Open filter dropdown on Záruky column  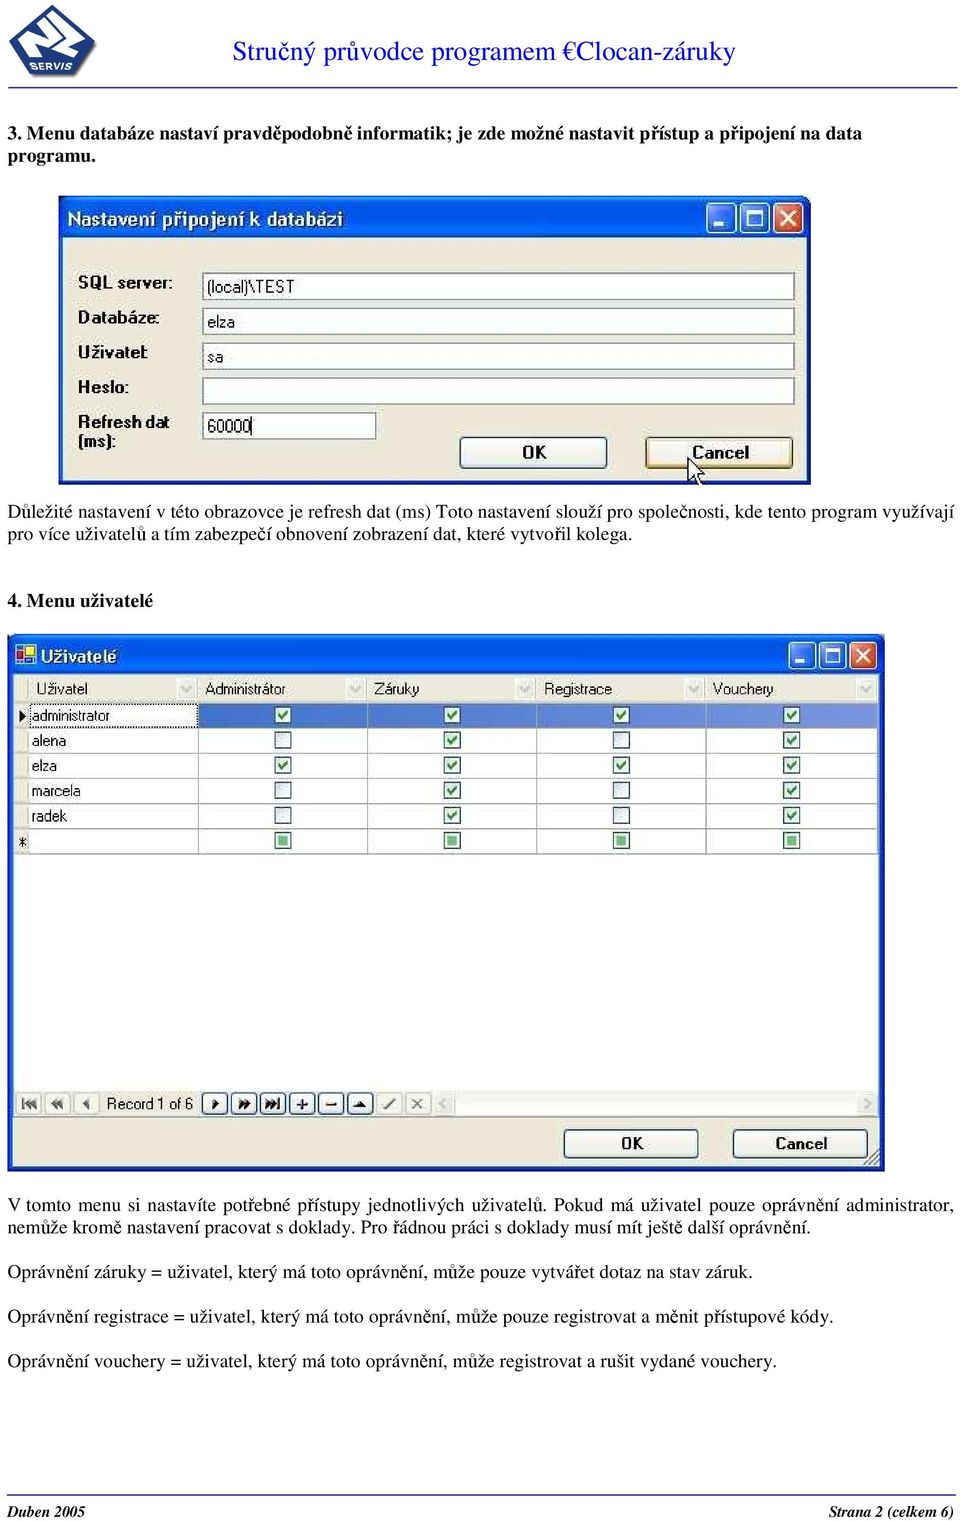pos(525,689)
